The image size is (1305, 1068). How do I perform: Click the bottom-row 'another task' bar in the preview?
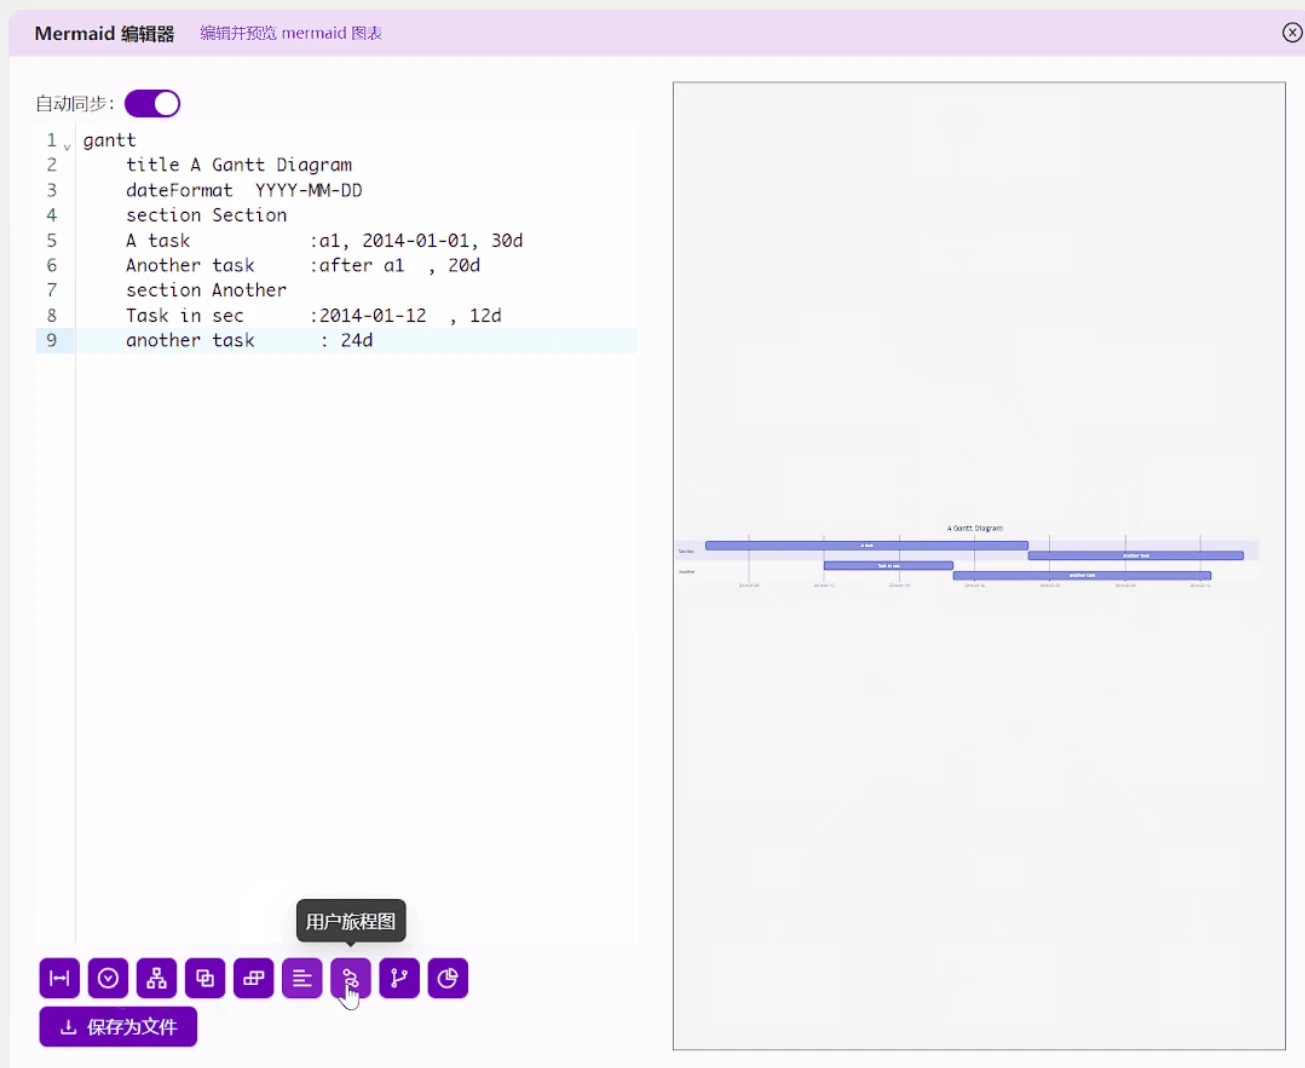(1082, 576)
